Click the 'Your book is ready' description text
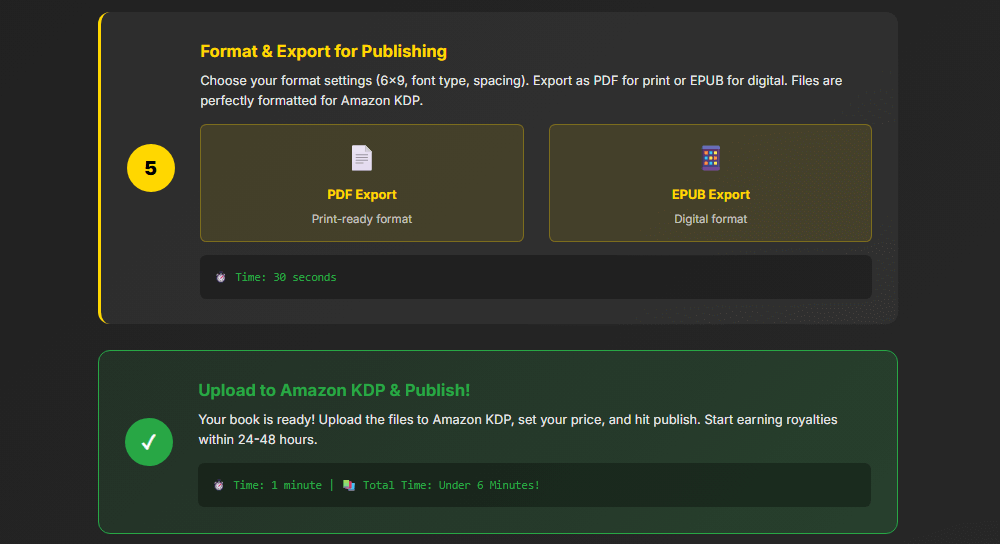 517,420
